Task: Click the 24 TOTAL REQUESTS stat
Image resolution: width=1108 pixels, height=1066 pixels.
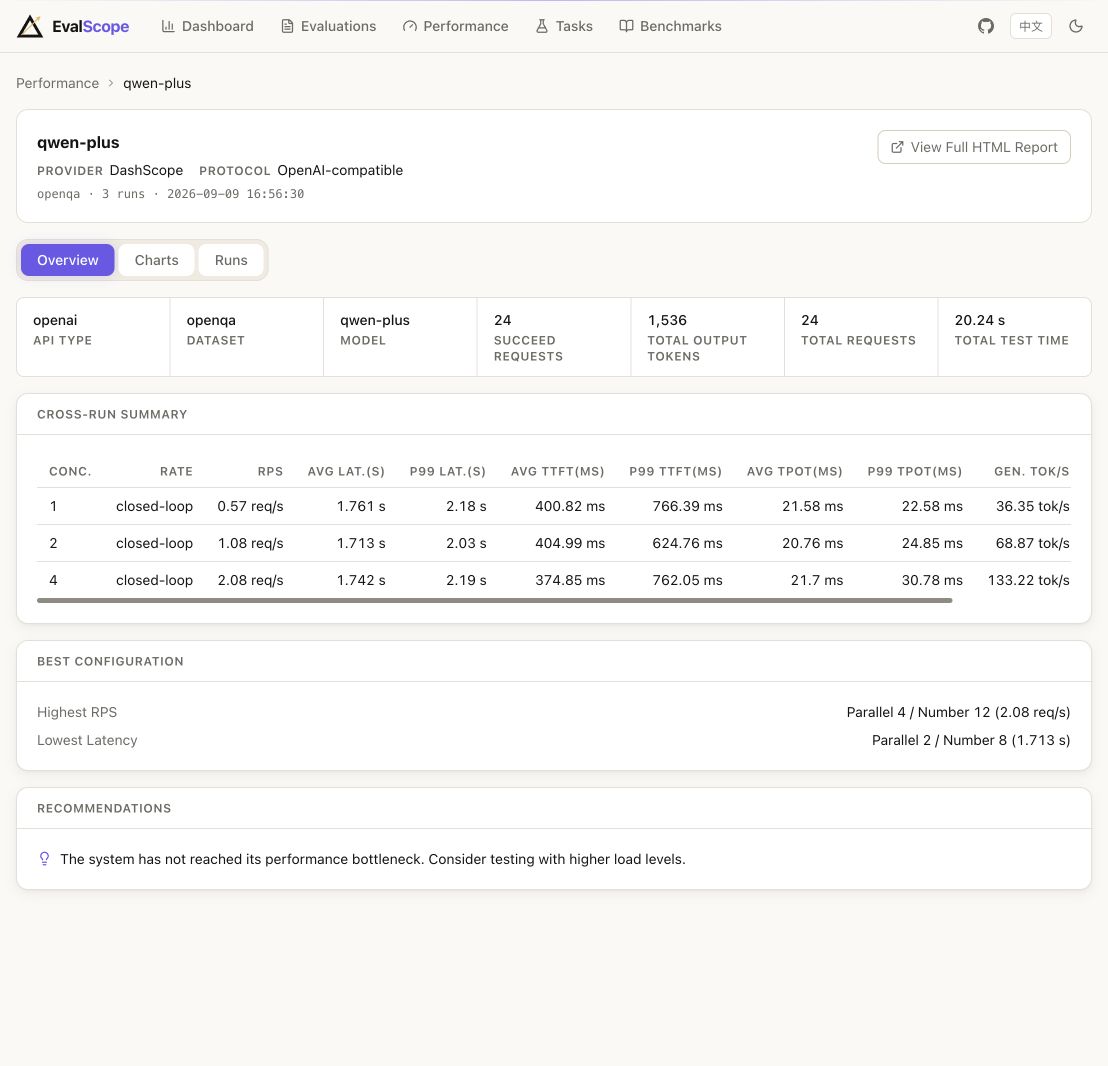Action: coord(861,337)
